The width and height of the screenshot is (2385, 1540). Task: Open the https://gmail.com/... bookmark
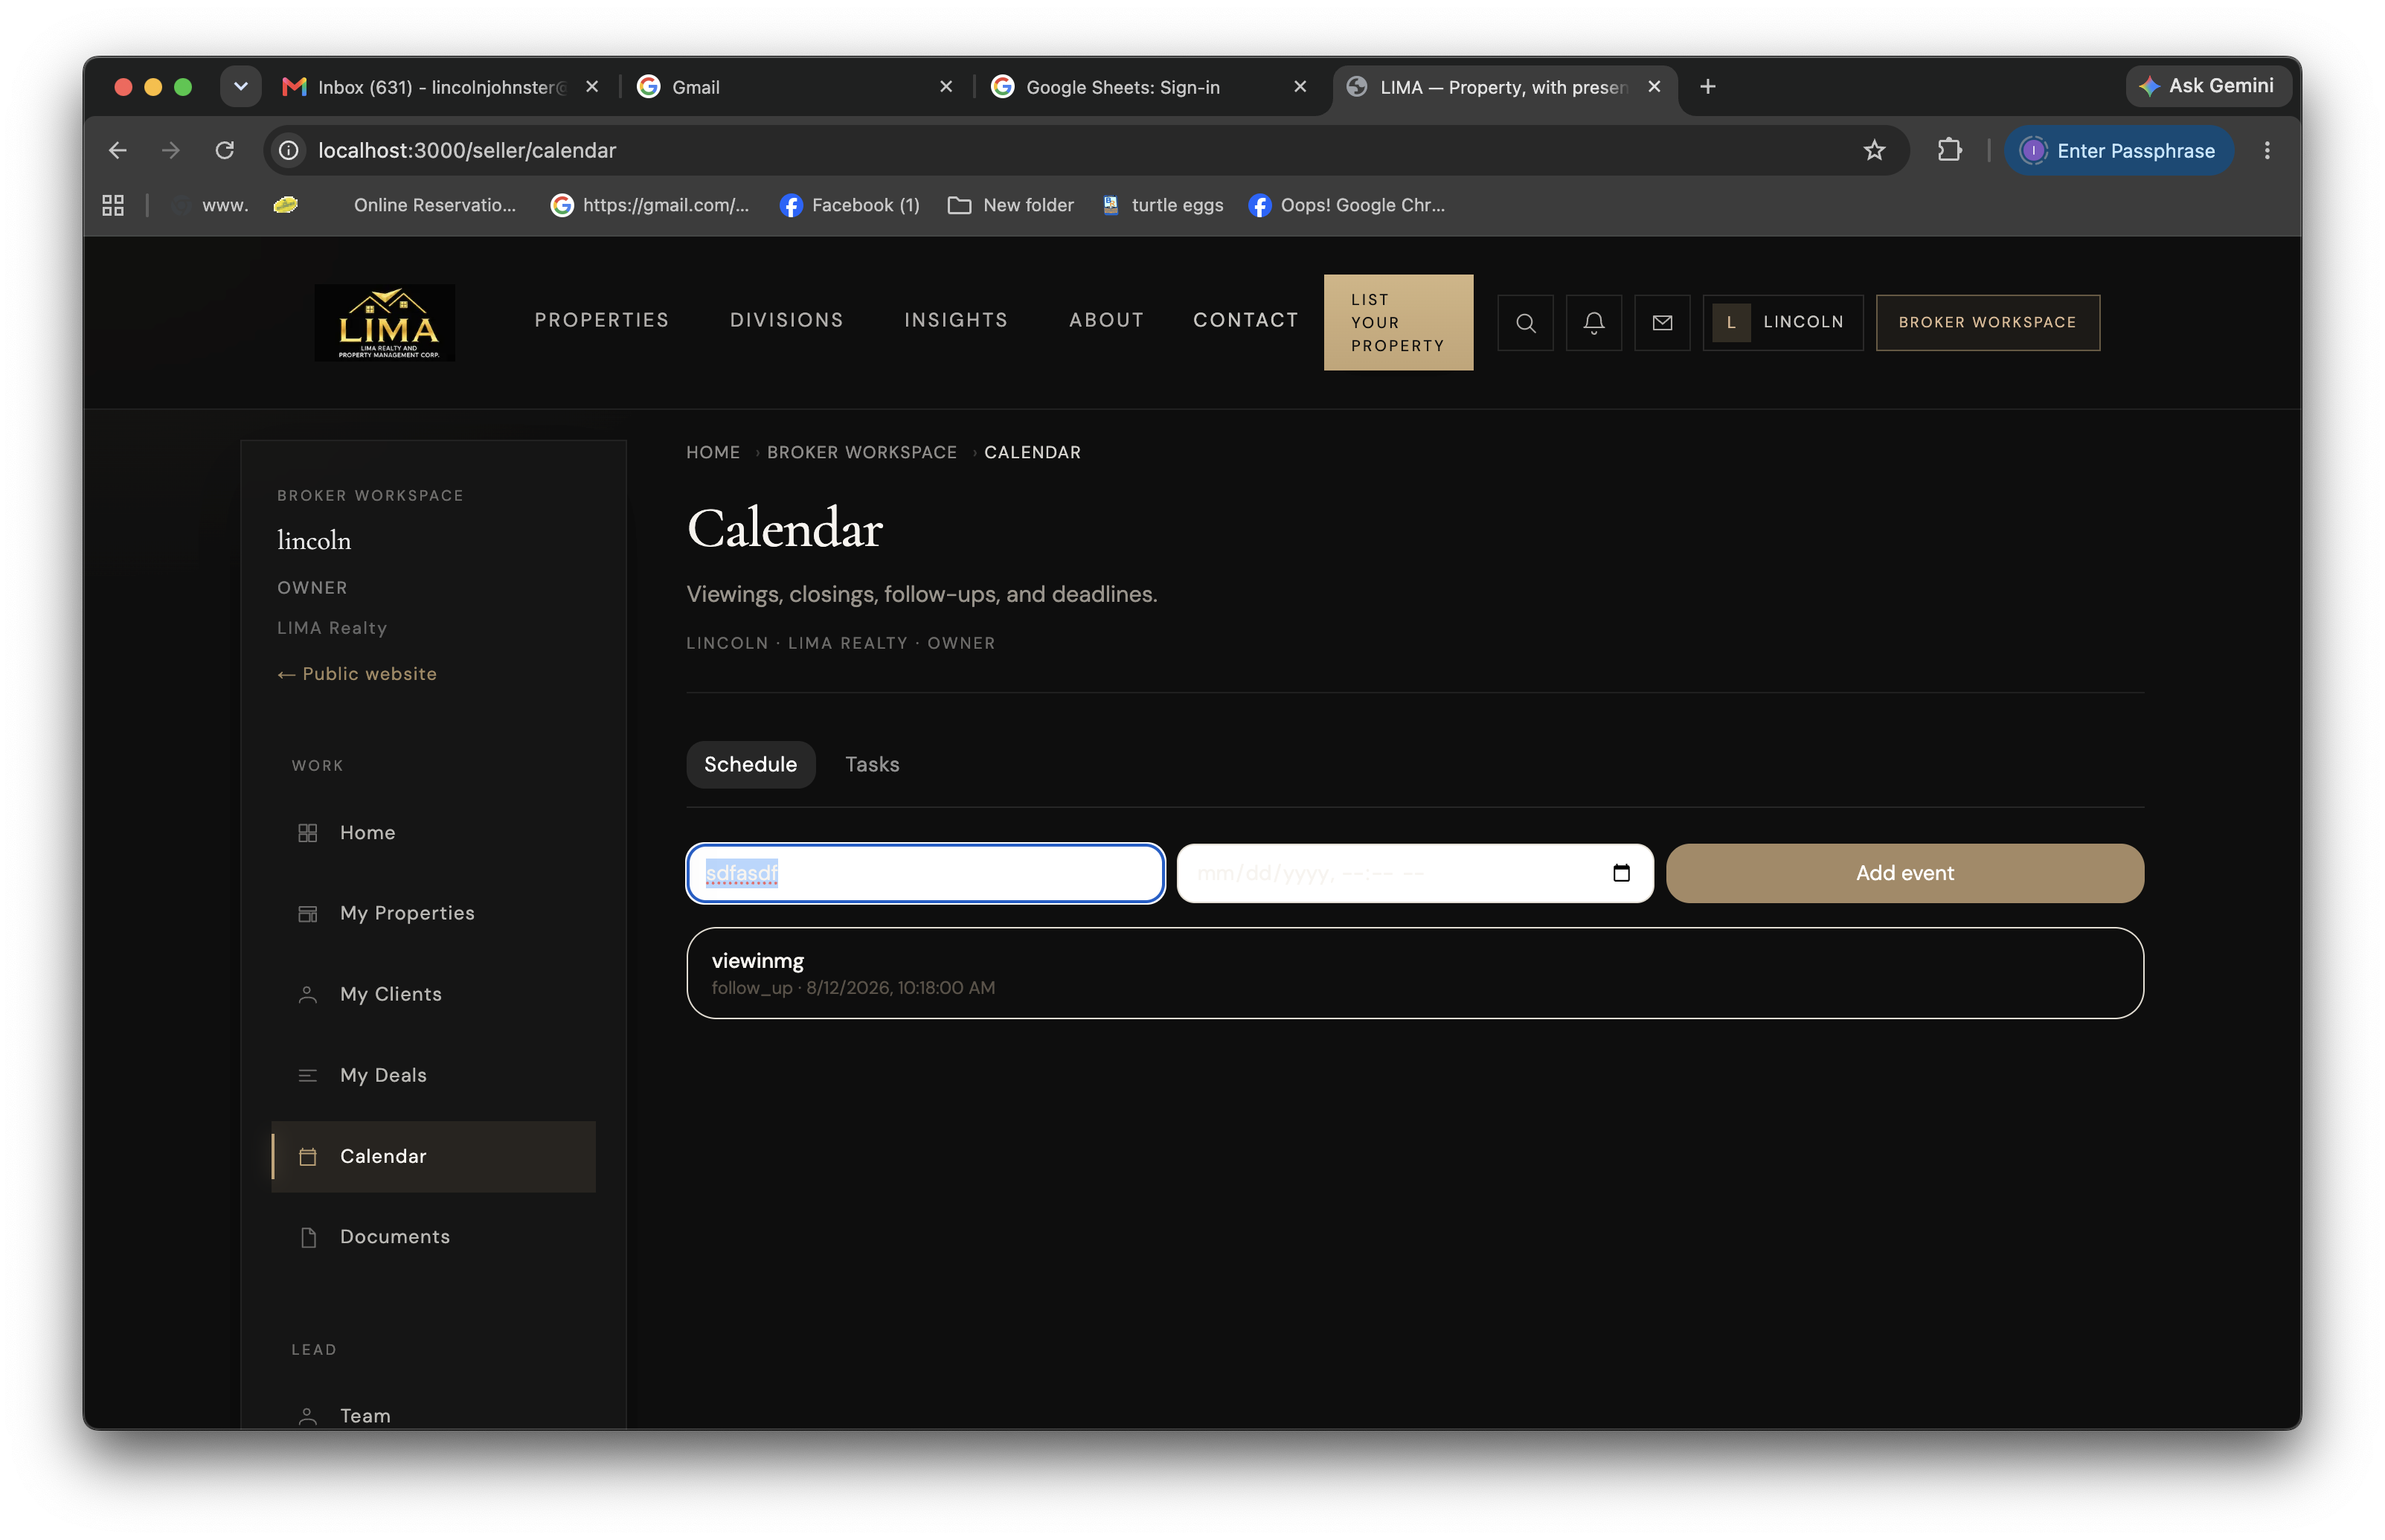650,205
